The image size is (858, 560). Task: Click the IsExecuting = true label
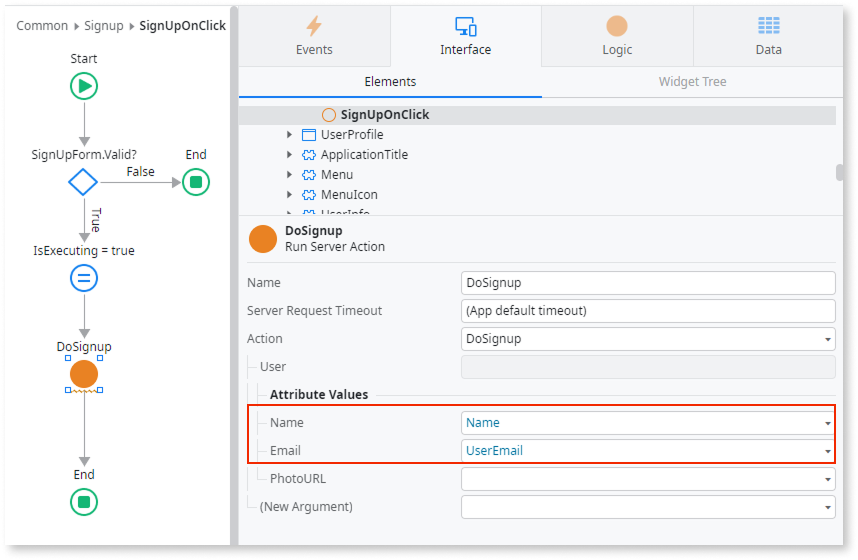[84, 251]
